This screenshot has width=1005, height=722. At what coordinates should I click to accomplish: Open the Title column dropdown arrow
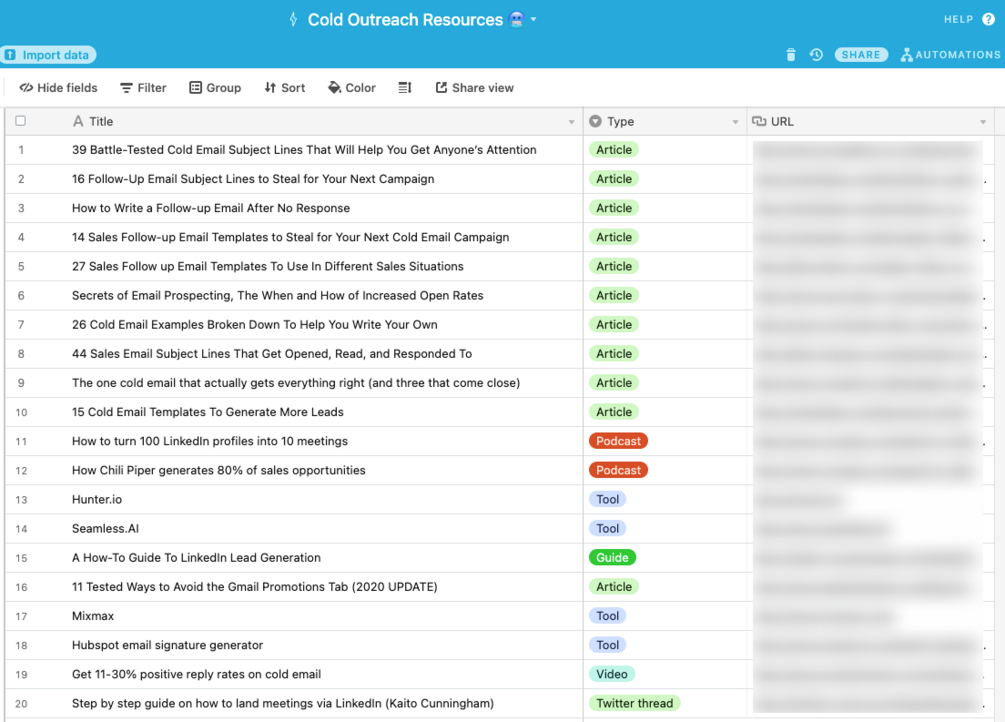point(572,122)
